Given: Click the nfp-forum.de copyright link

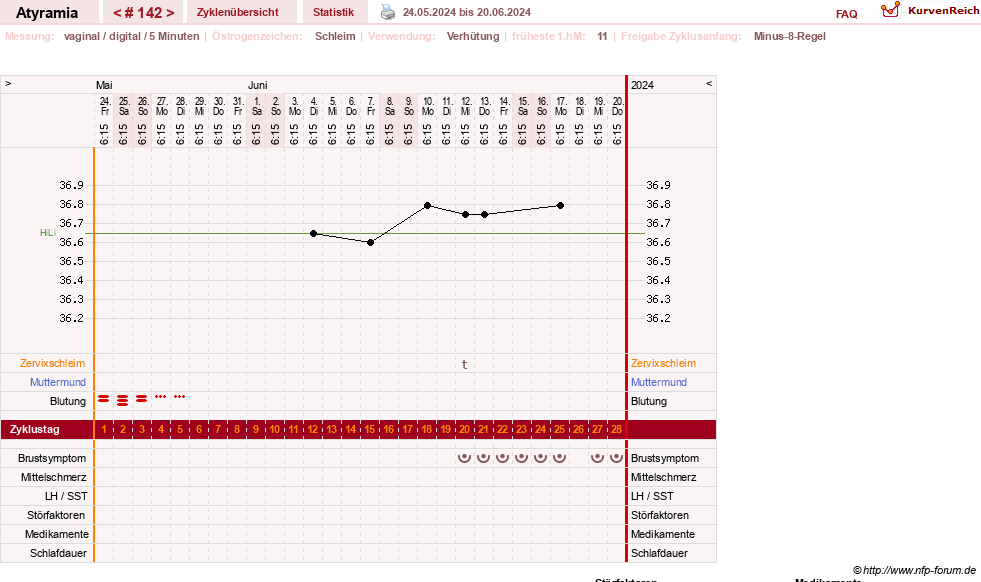Looking at the screenshot, I should [x=914, y=570].
